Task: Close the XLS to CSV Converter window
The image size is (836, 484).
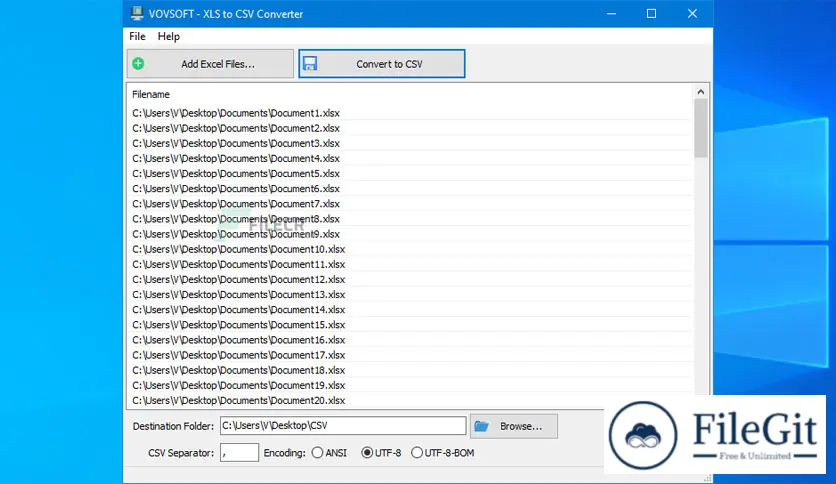Action: 692,13
